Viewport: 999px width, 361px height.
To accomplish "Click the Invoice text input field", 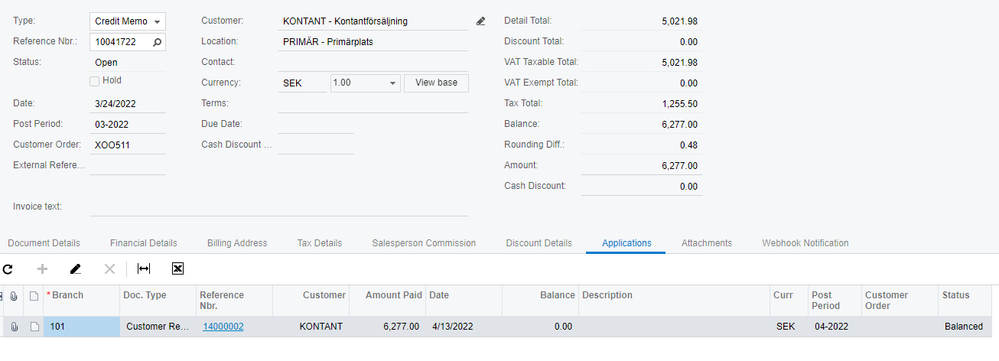I will click(279, 207).
